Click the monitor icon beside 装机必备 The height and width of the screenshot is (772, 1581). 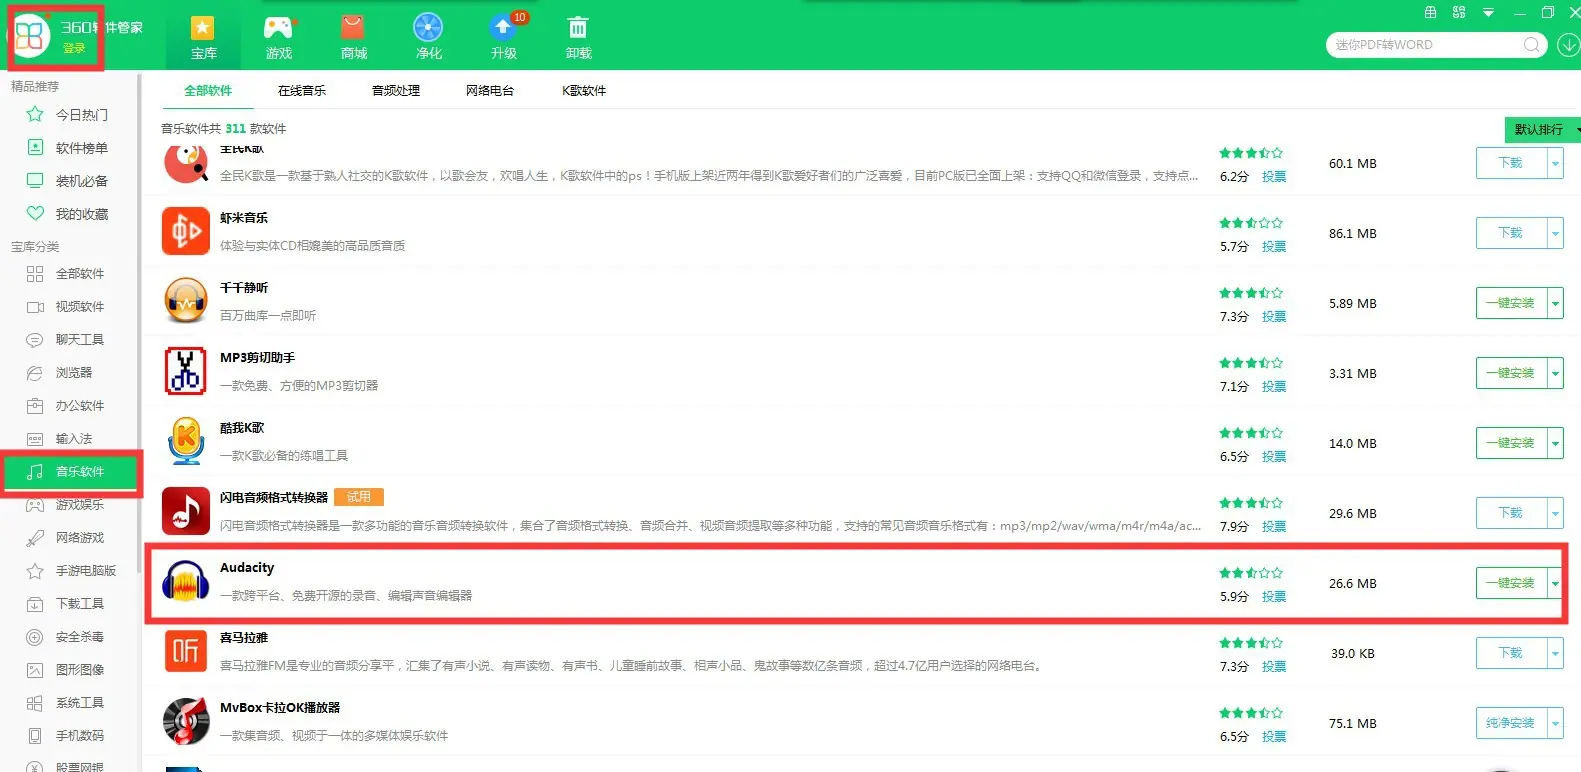click(35, 180)
